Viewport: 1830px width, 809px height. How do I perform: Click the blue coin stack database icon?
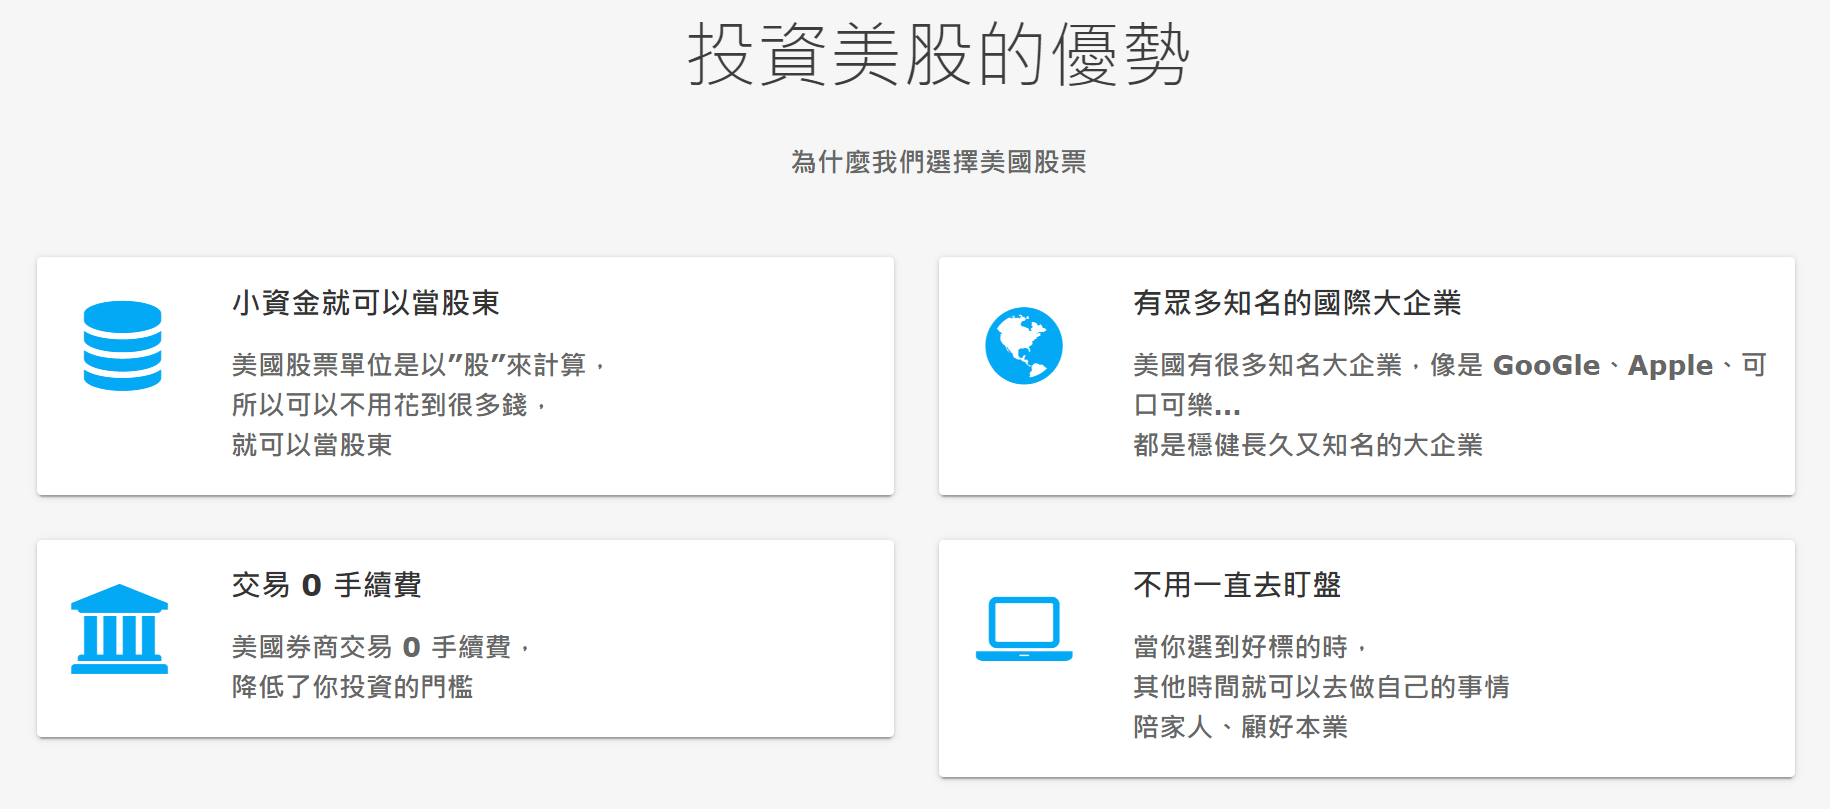(x=122, y=346)
